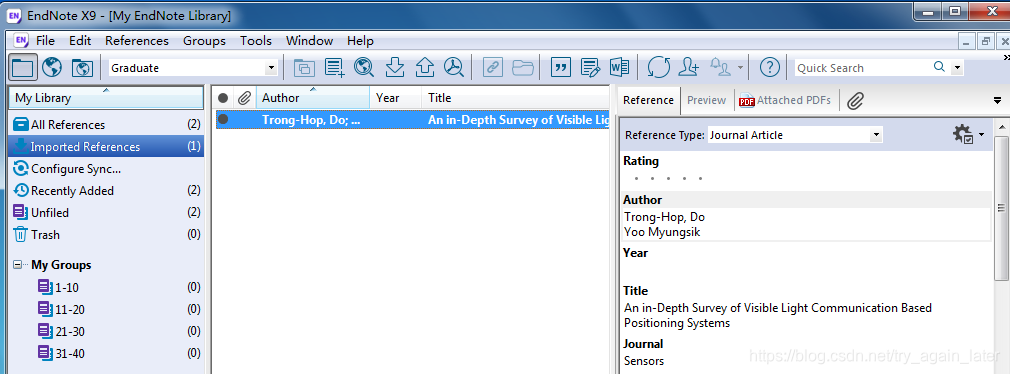Expand Activity Feed dropdown arrow
This screenshot has height=374, width=1010.
point(741,68)
